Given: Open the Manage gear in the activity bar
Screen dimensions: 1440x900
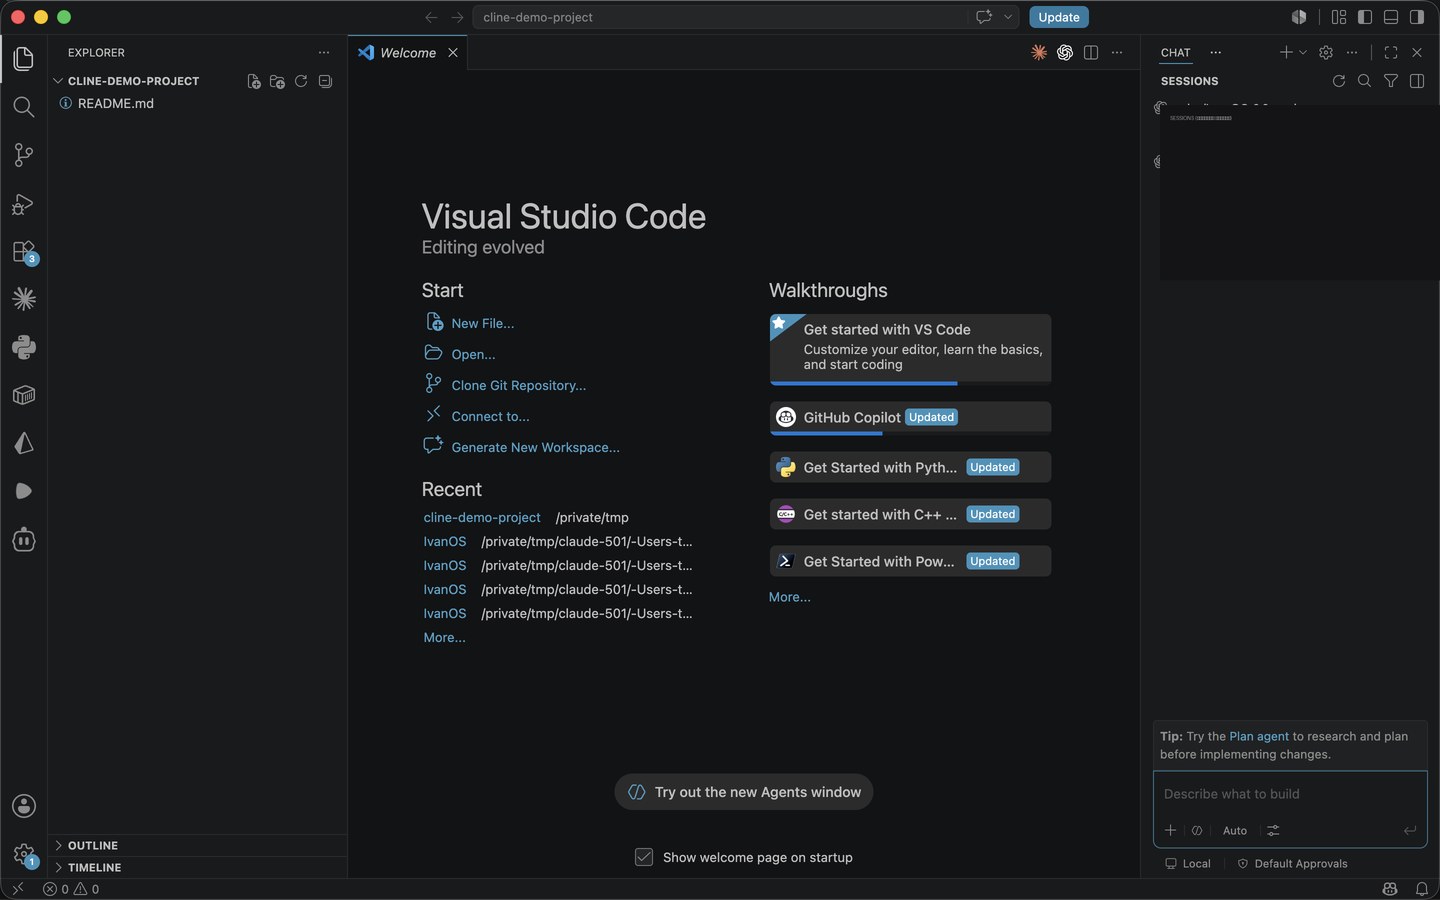Looking at the screenshot, I should (23, 855).
